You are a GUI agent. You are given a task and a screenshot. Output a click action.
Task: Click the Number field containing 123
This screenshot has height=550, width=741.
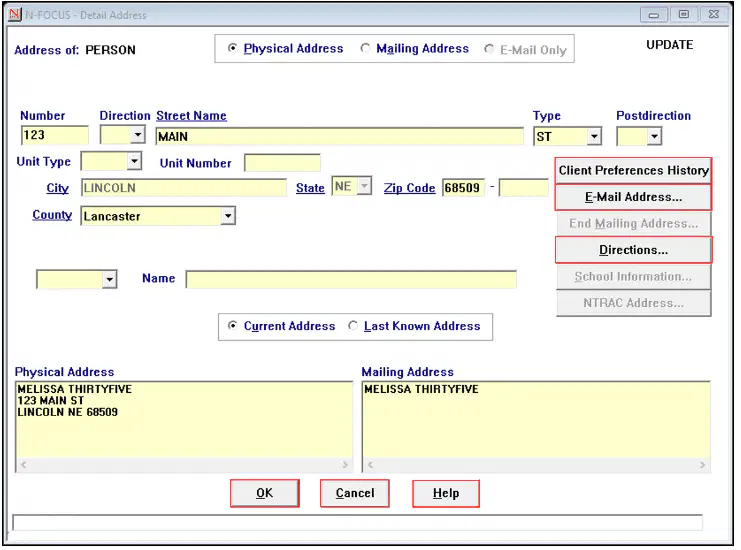click(x=54, y=135)
